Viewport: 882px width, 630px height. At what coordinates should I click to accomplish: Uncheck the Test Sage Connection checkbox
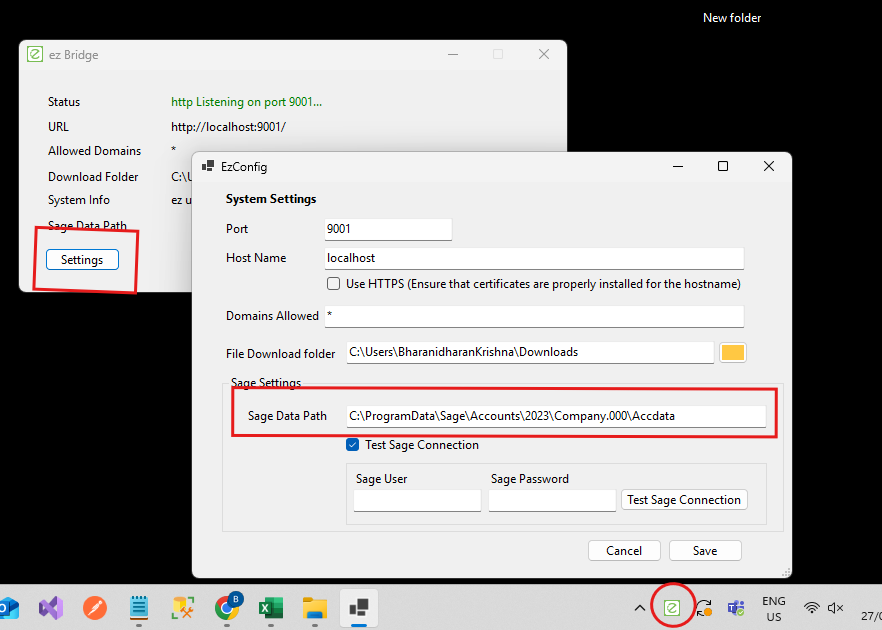353,445
